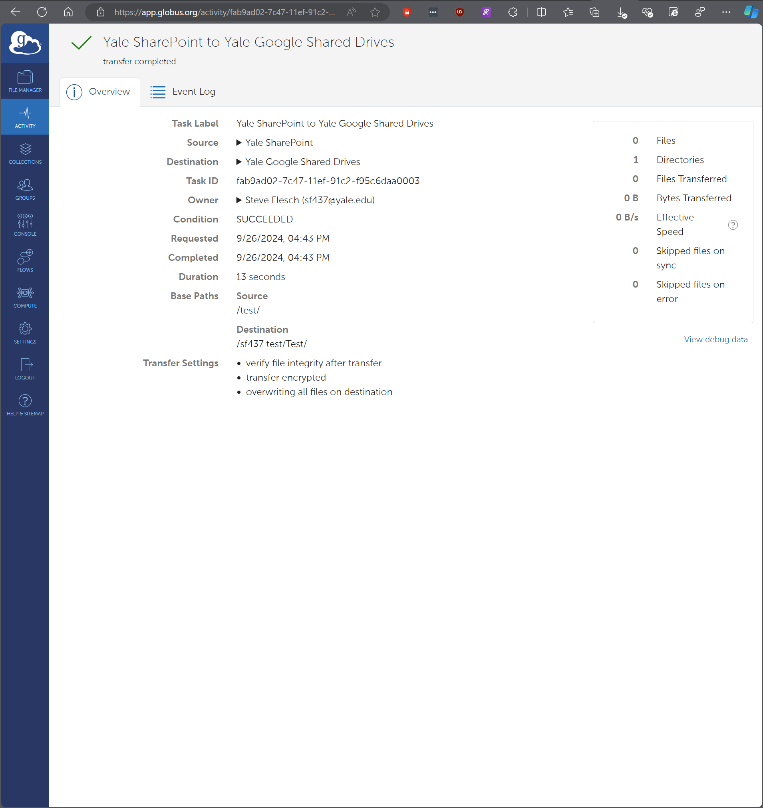
Task: Open the Console section in sidebar
Action: (x=24, y=224)
